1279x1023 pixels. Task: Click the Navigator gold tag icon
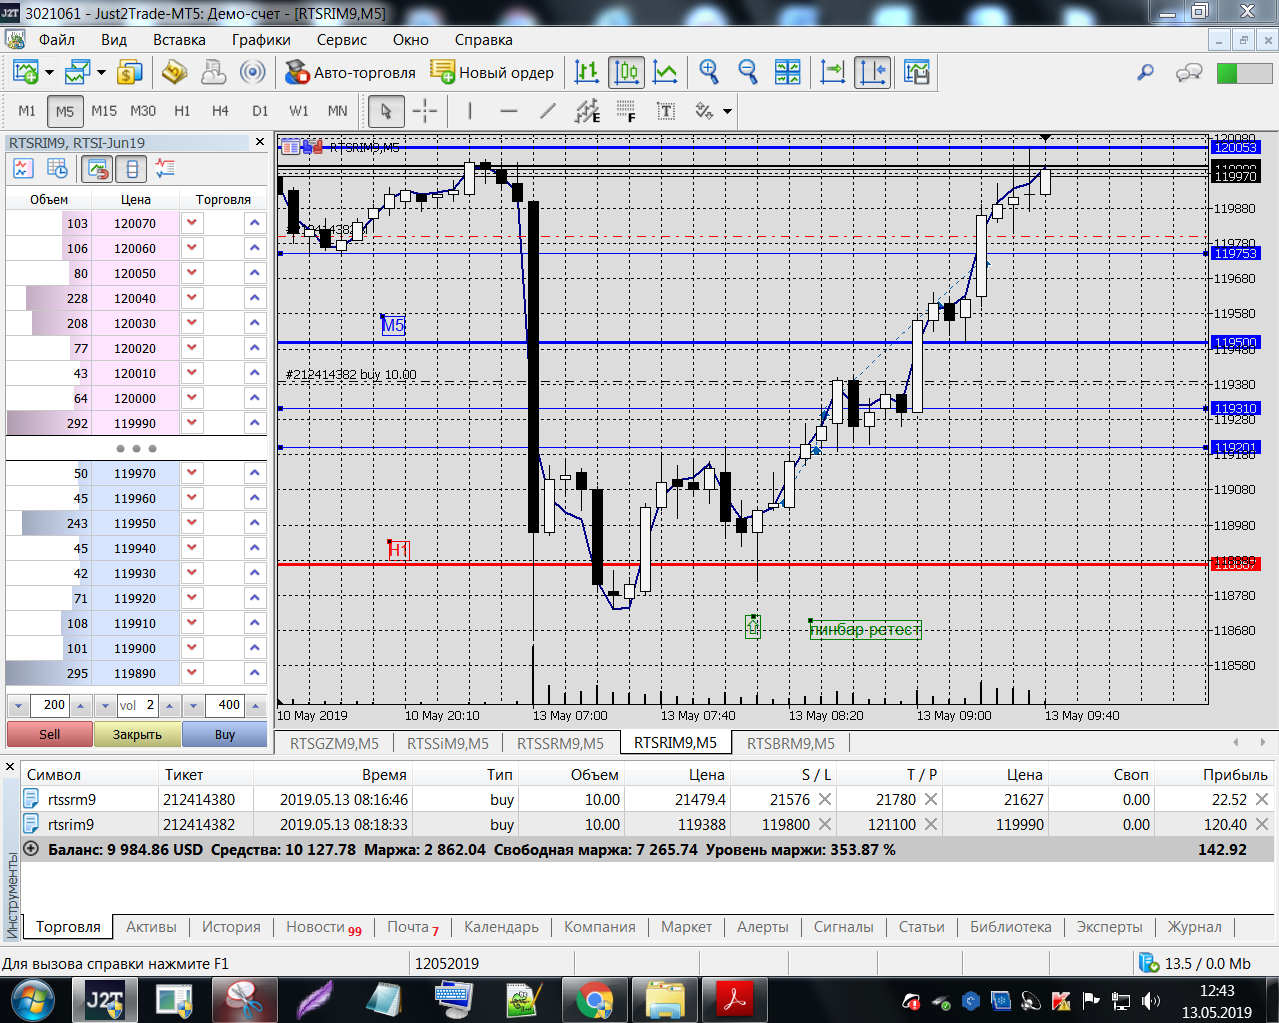click(x=175, y=72)
